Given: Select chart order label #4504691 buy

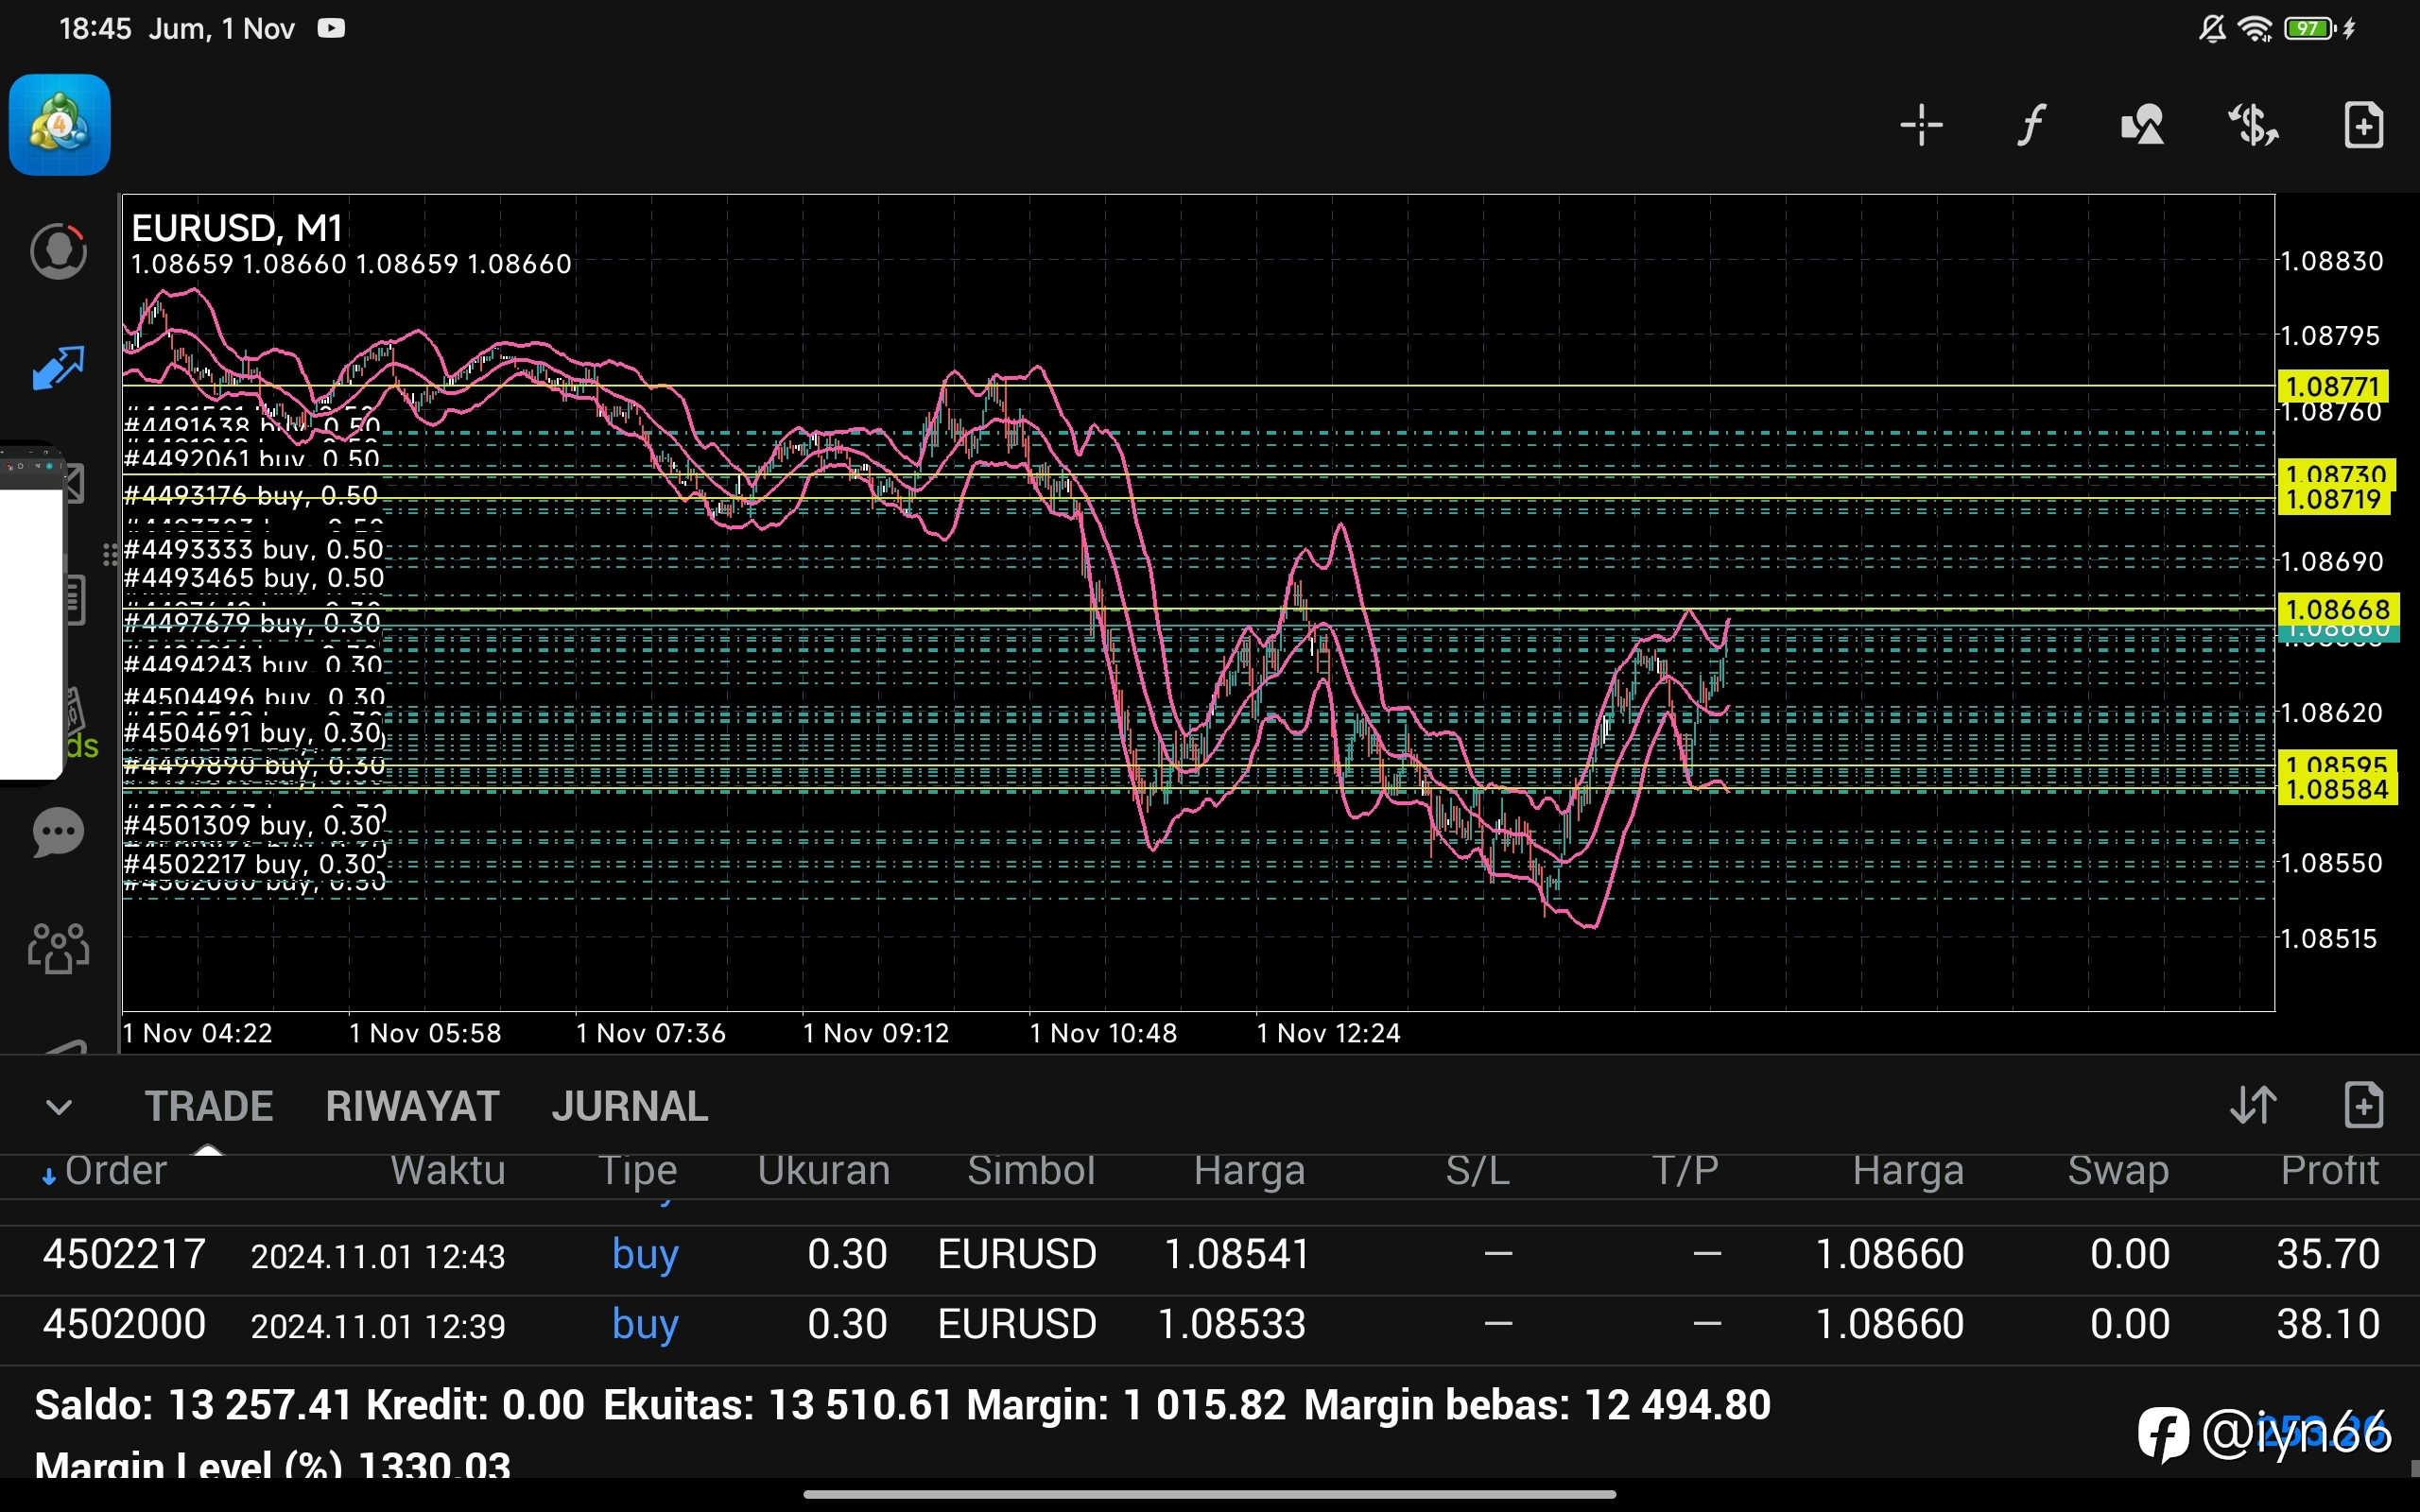Looking at the screenshot, I should (253, 733).
